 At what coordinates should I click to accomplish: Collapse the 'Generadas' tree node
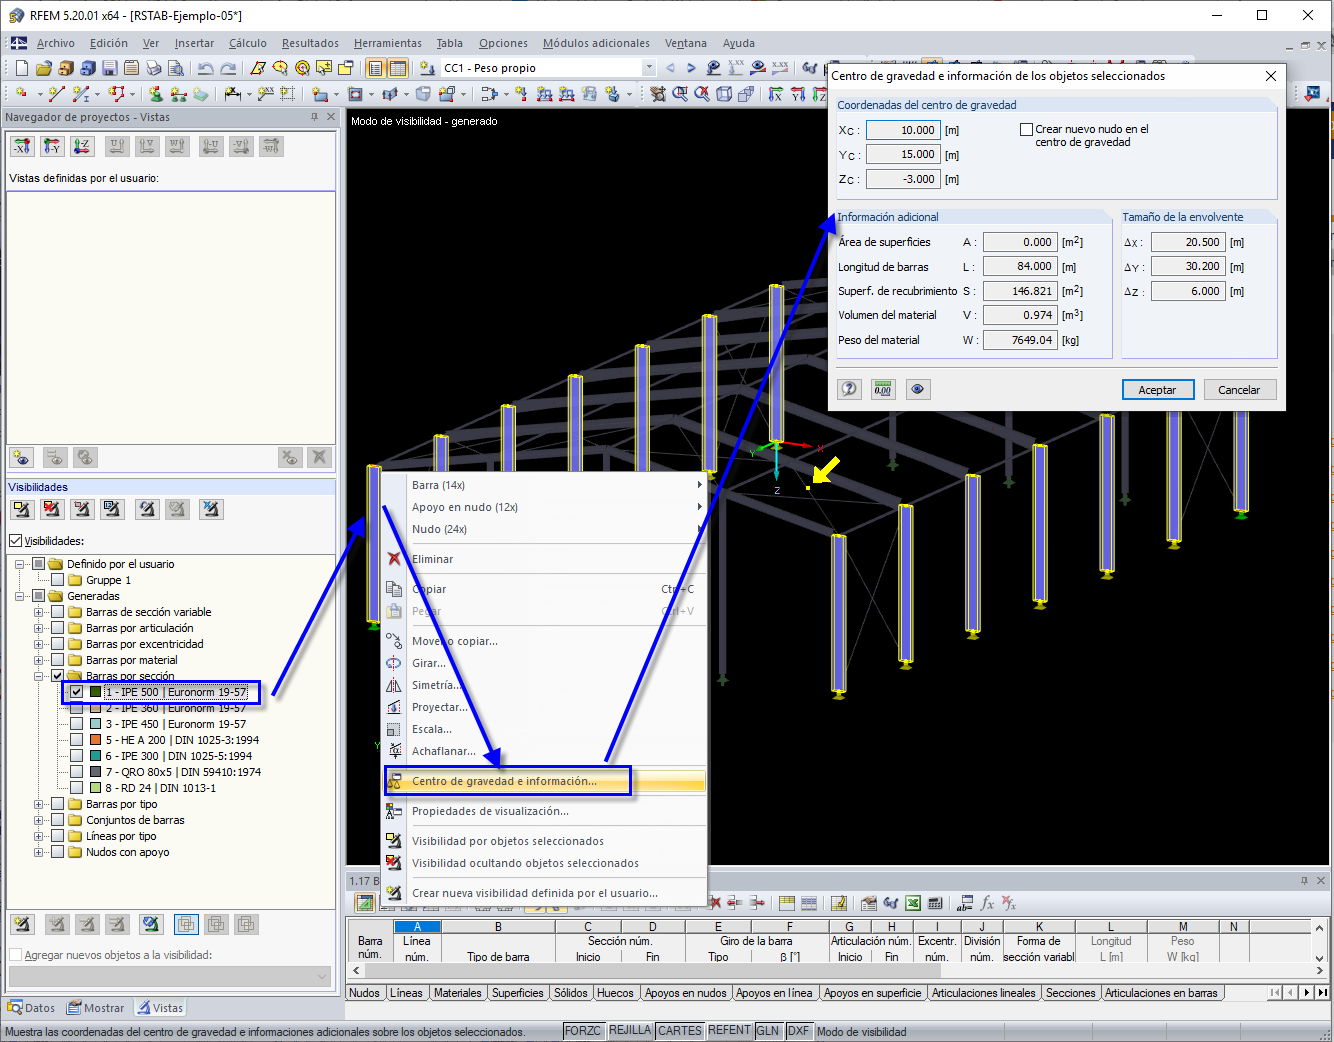(20, 596)
